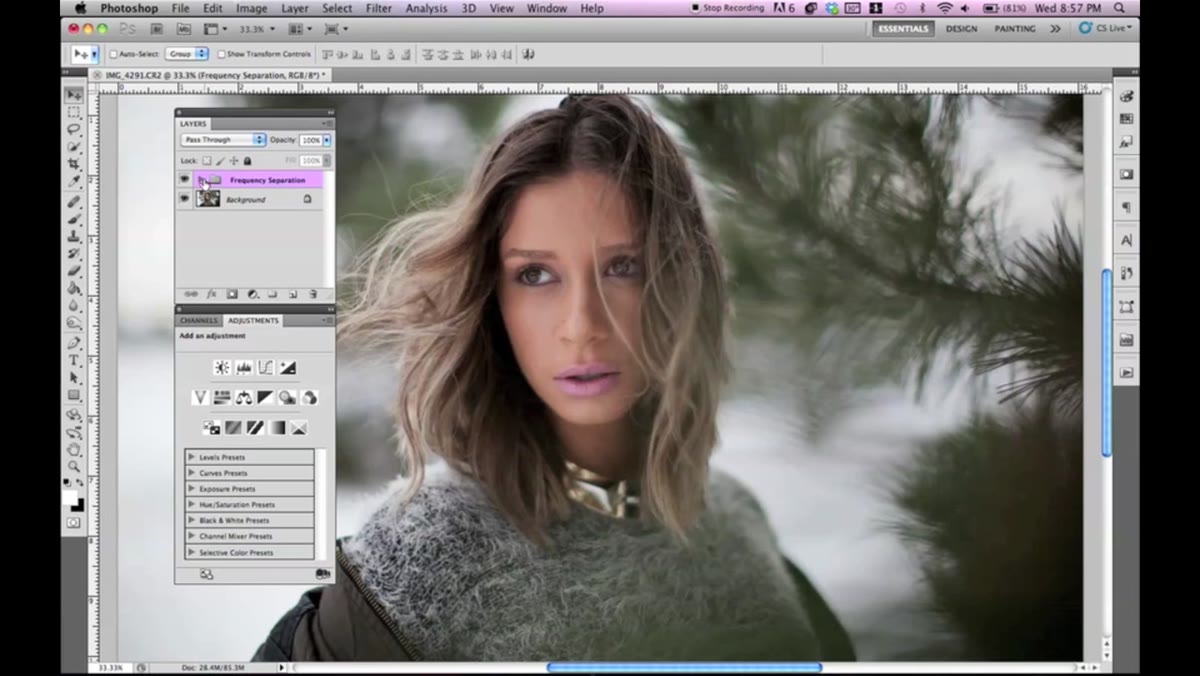Open layer style fx menu
This screenshot has width=1200, height=676.
click(x=211, y=295)
